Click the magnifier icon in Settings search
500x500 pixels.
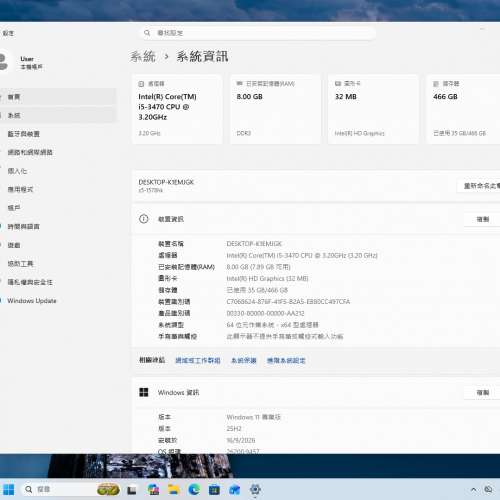pyautogui.click(x=147, y=33)
